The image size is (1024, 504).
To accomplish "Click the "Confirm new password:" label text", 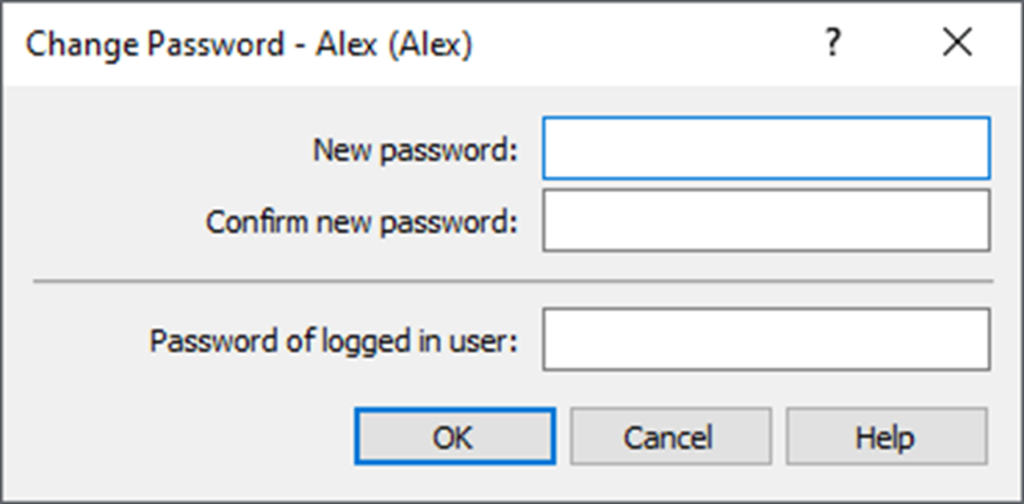I will coord(362,222).
